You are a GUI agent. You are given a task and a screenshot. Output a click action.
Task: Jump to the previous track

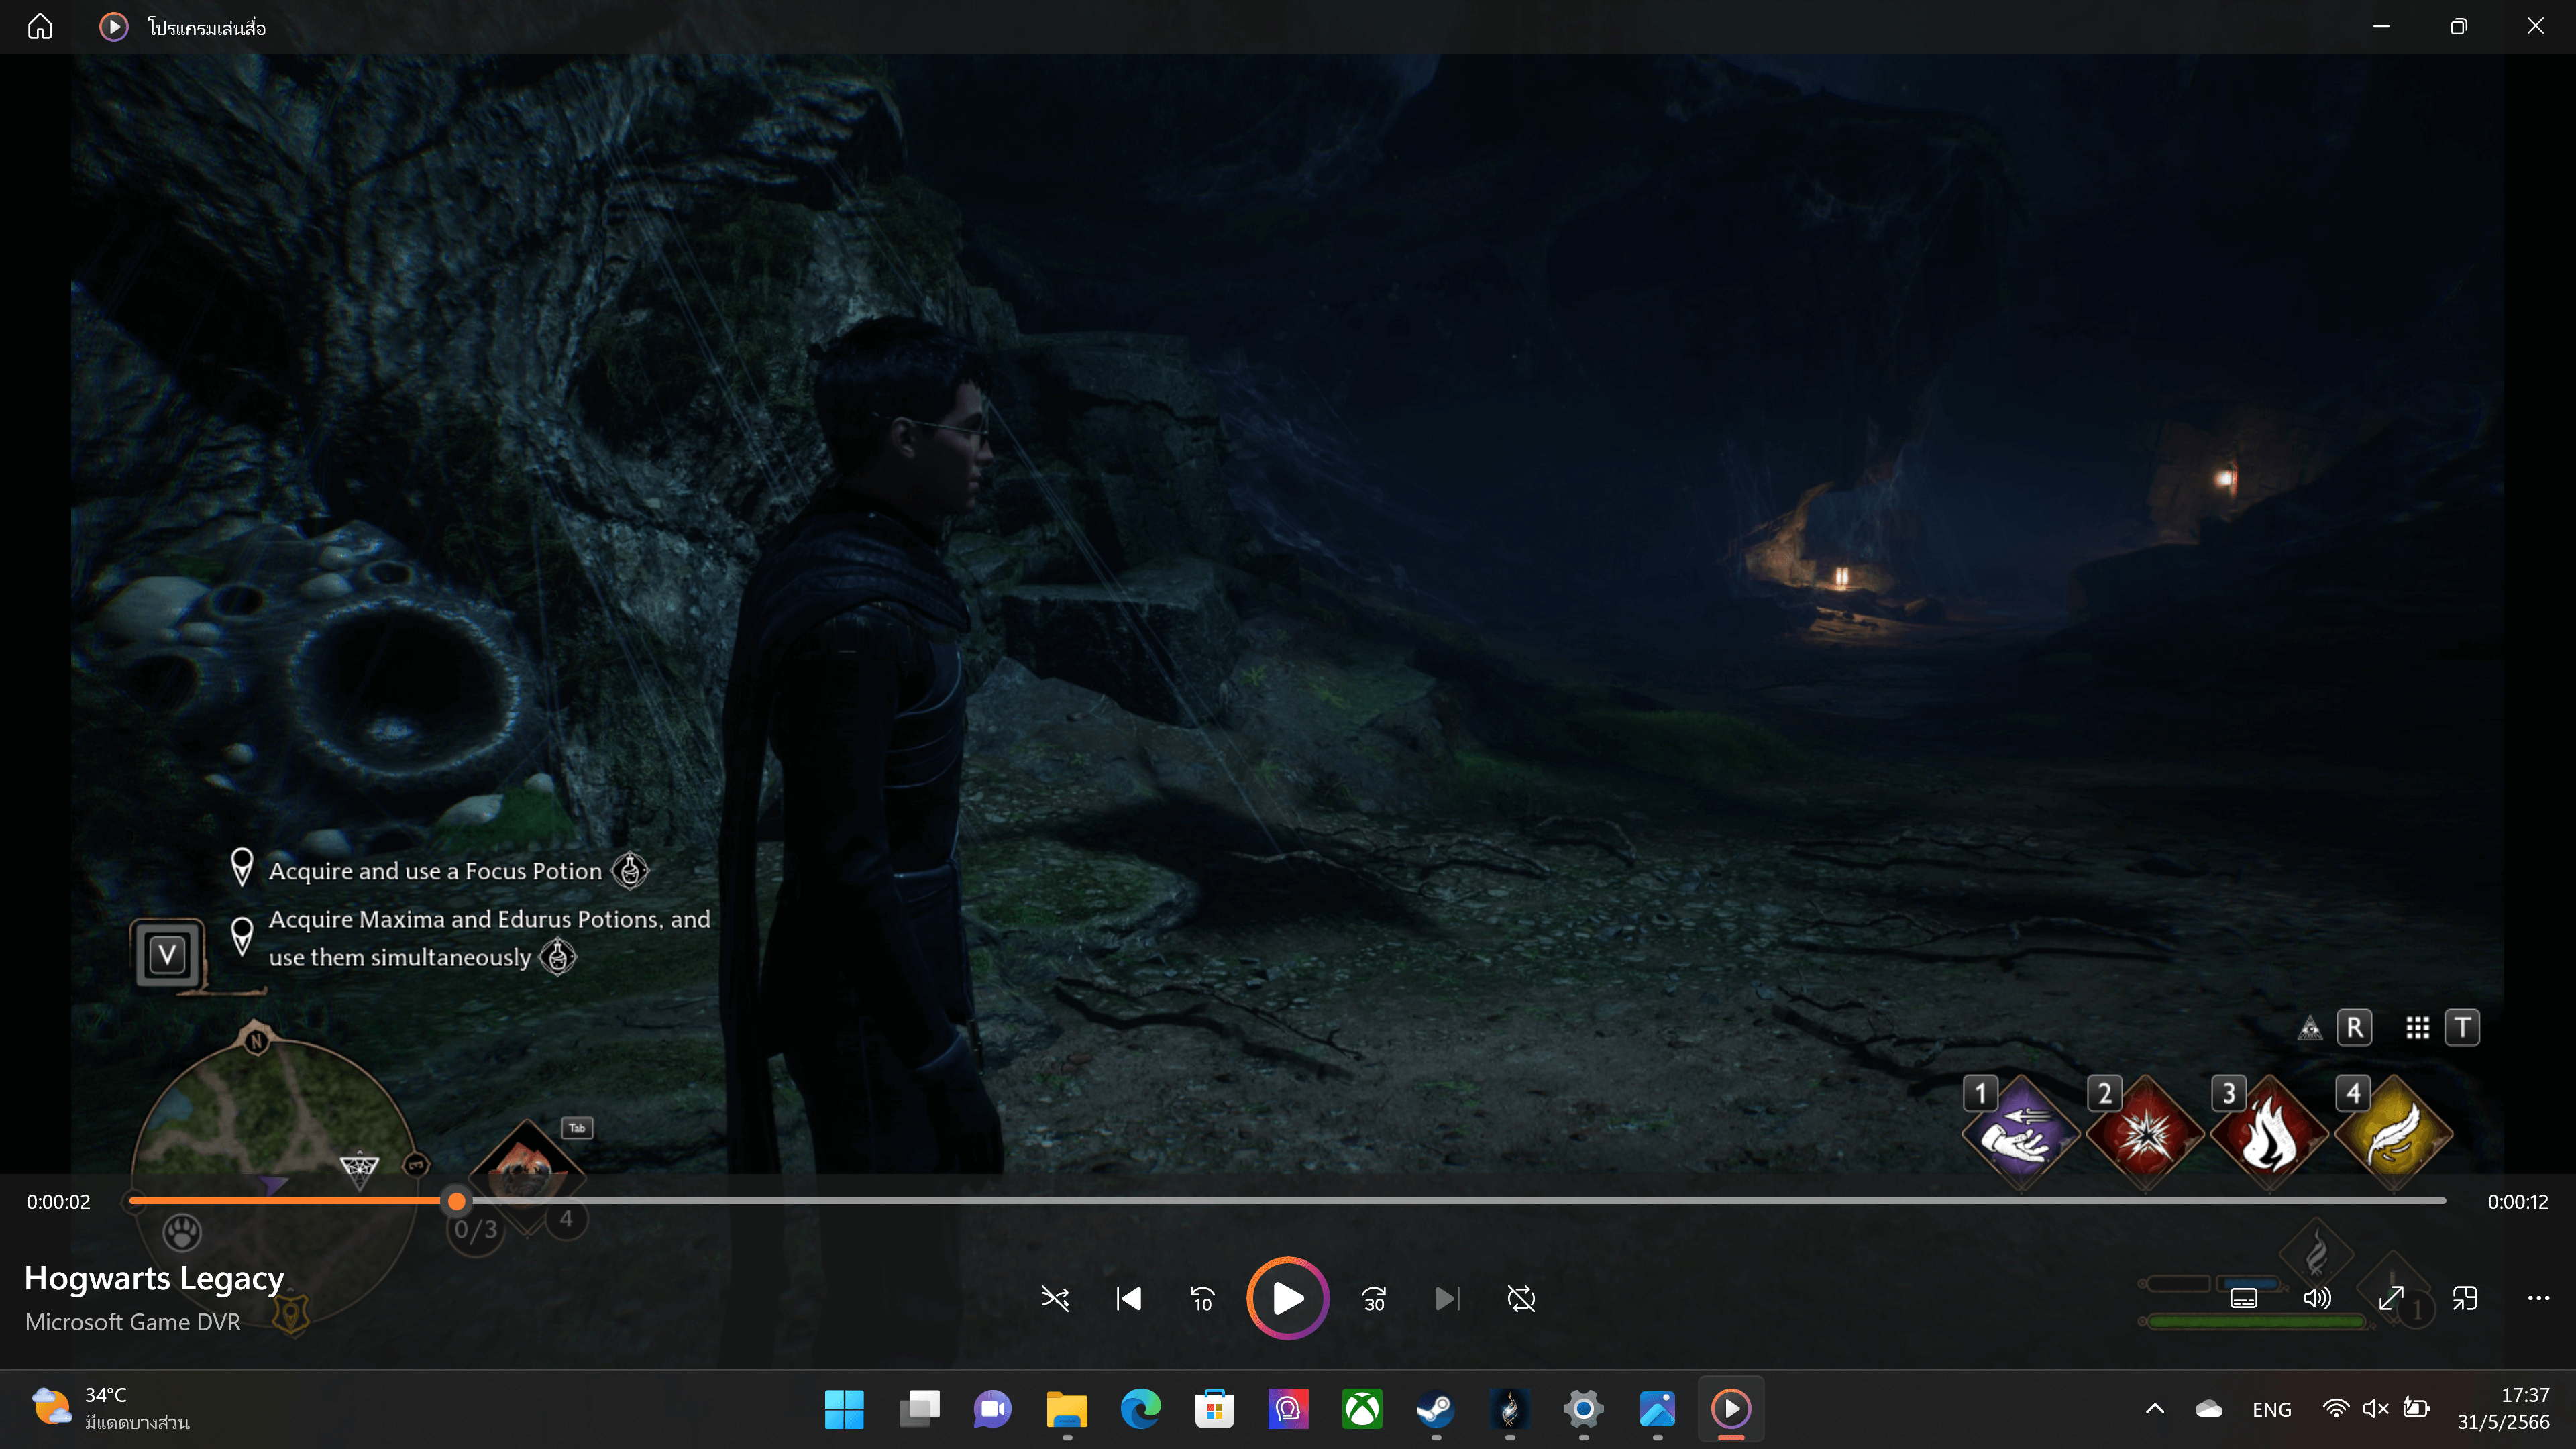1129,1299
